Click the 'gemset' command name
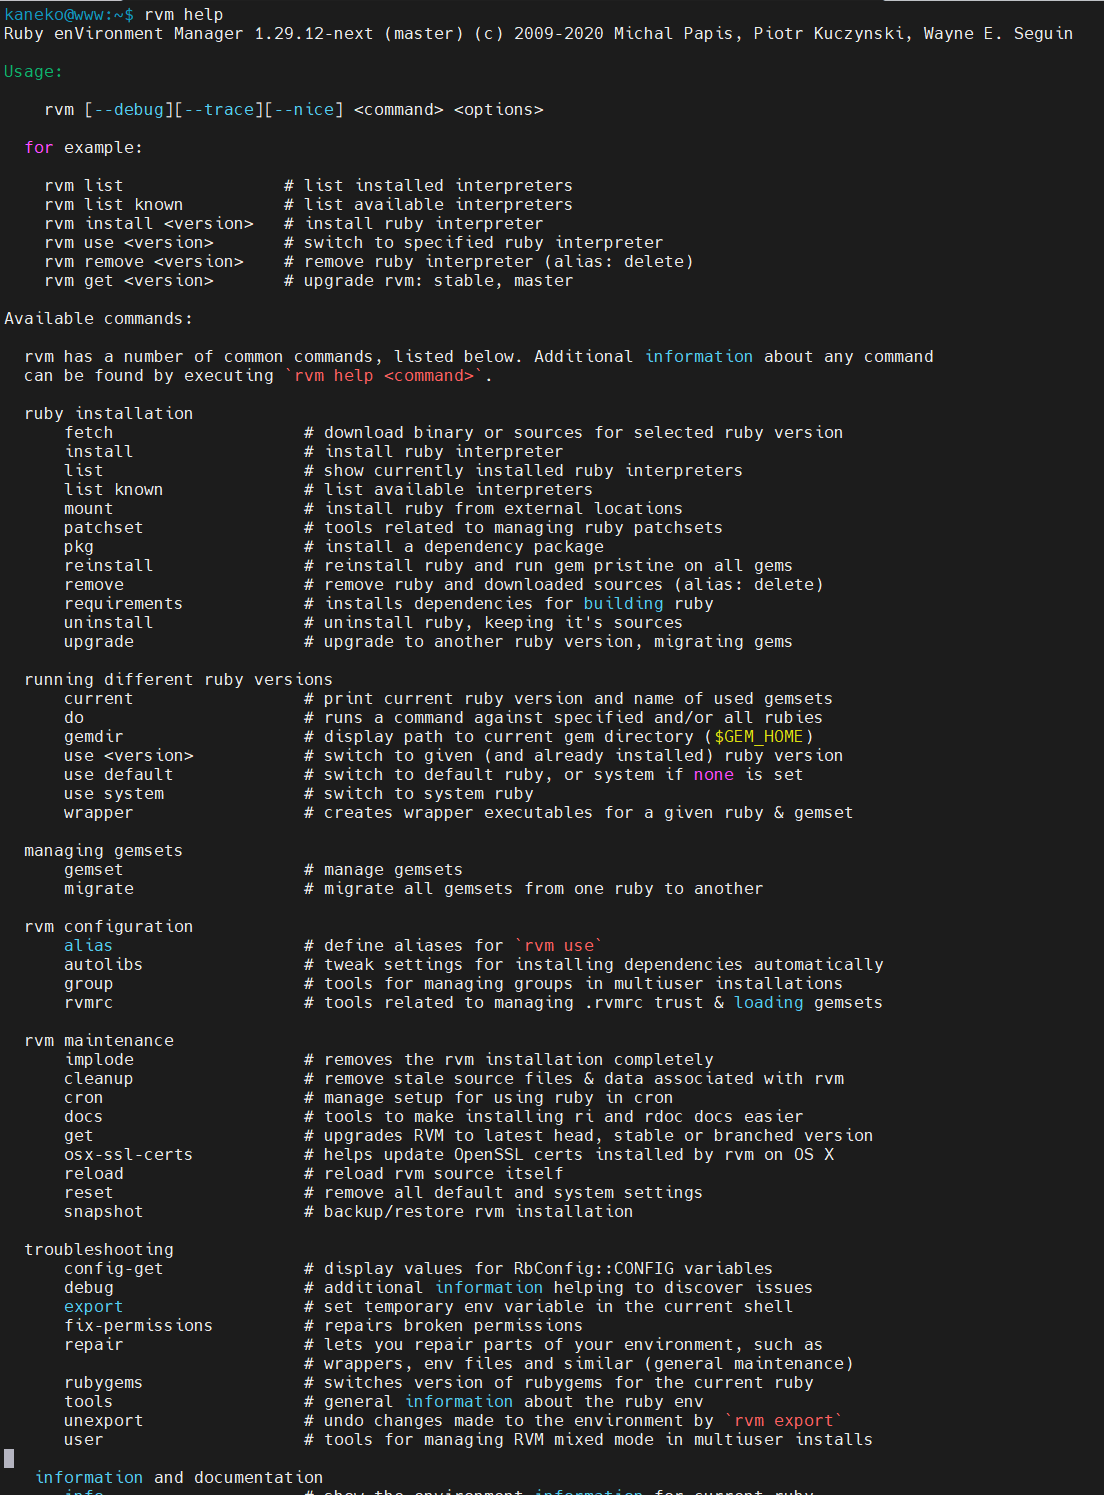This screenshot has width=1104, height=1495. [x=94, y=870]
